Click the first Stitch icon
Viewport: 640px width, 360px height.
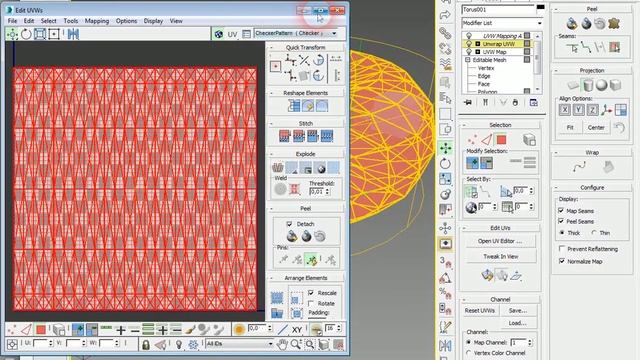284,136
